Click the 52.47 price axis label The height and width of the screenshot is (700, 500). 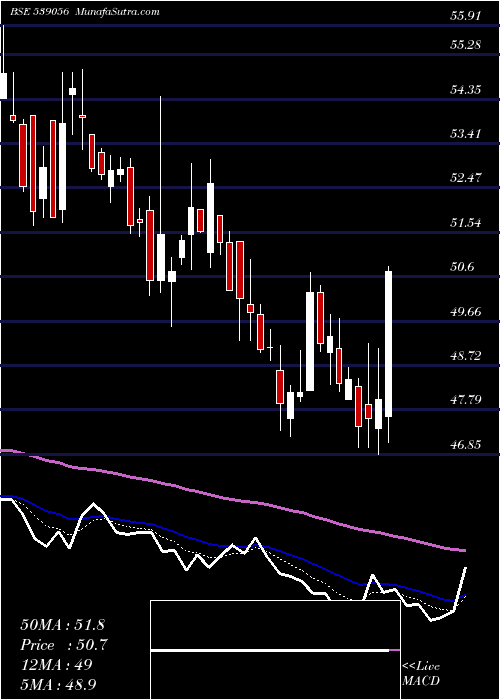(x=466, y=178)
